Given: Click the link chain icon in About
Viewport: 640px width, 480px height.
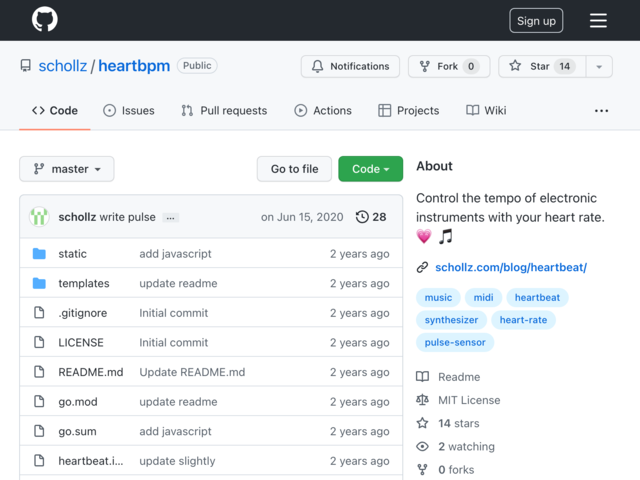Looking at the screenshot, I should pos(422,267).
